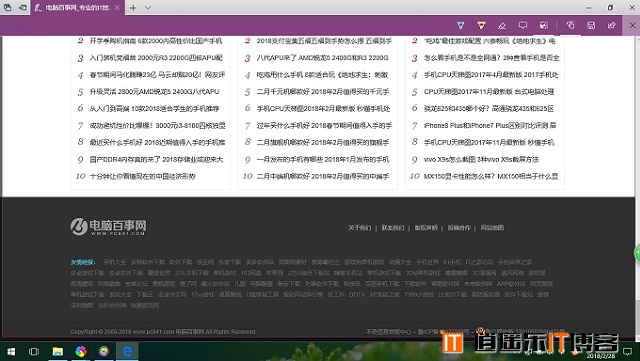Click the DOTA friend link in the footer
Viewport: 640px width, 361px height.
click(357, 294)
